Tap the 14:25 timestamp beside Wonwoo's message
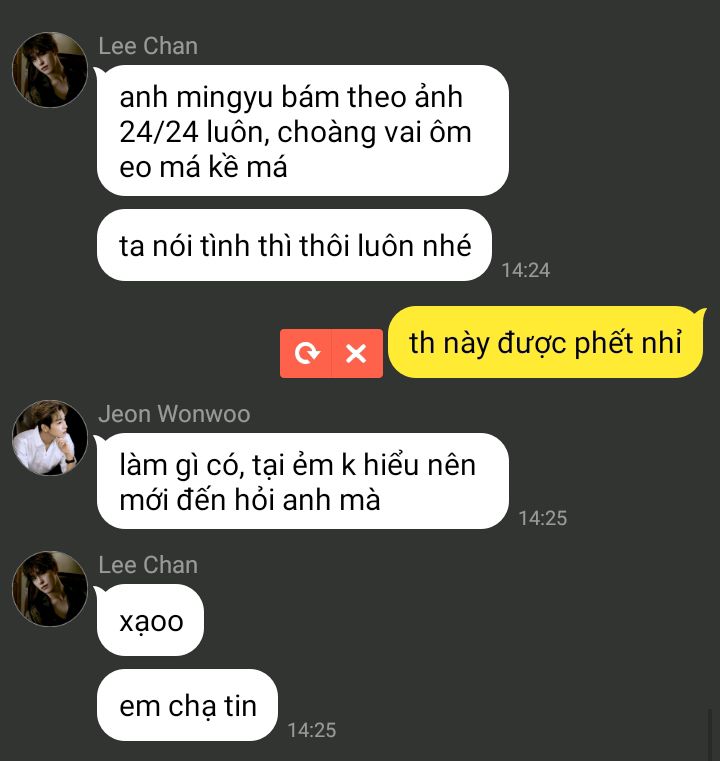The image size is (720, 761). (543, 518)
